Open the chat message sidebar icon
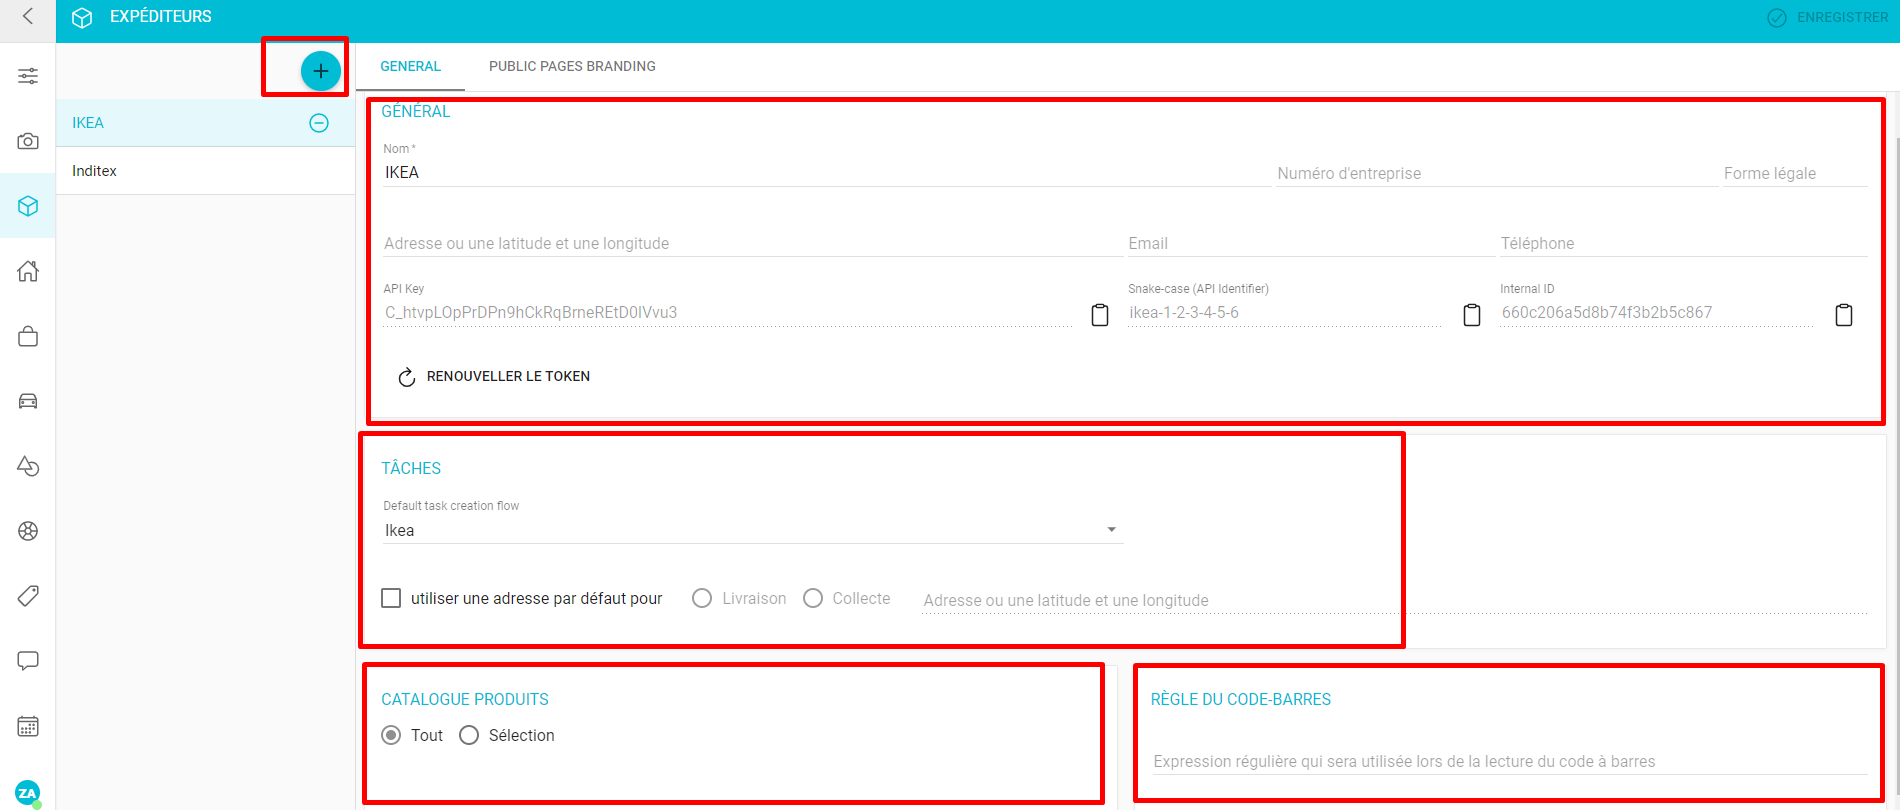The width and height of the screenshot is (1900, 810). point(28,661)
